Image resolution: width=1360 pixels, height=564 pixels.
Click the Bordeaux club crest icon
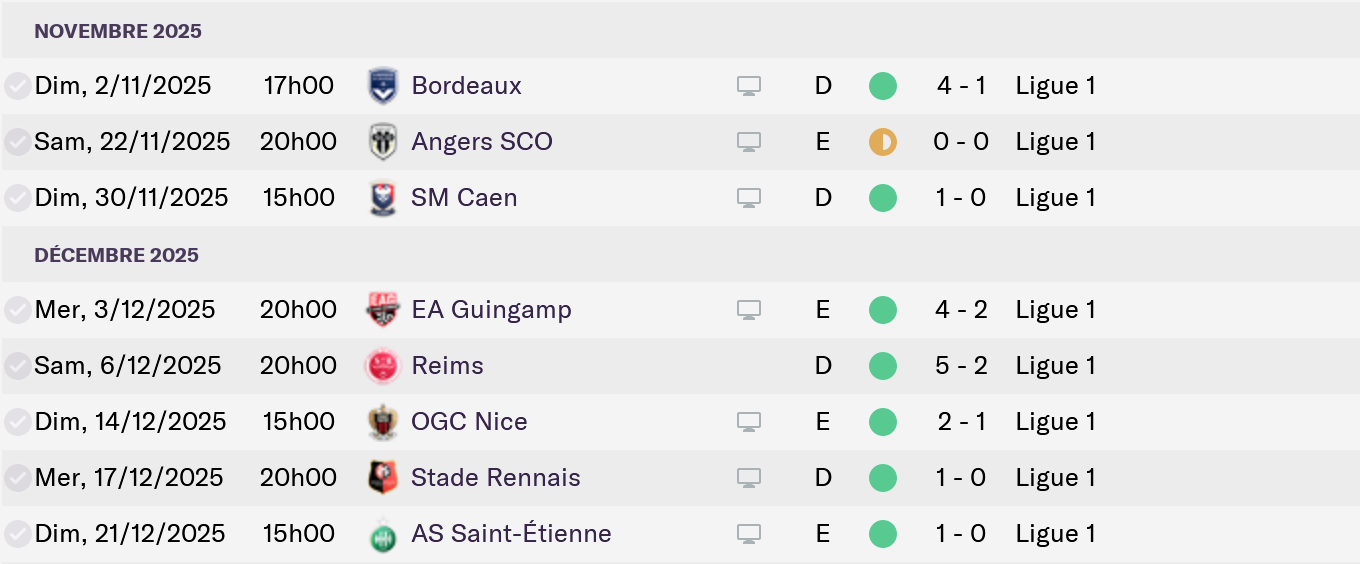[x=383, y=86]
